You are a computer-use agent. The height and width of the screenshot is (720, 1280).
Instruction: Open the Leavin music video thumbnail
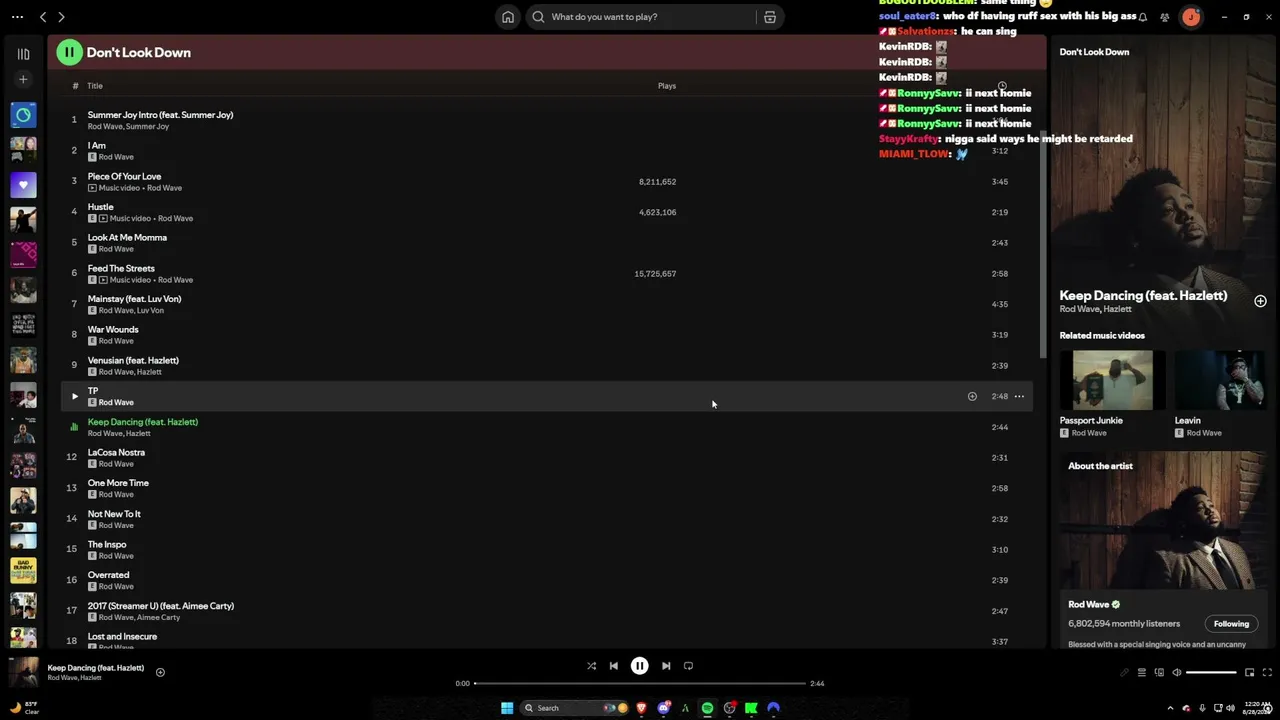(1220, 380)
